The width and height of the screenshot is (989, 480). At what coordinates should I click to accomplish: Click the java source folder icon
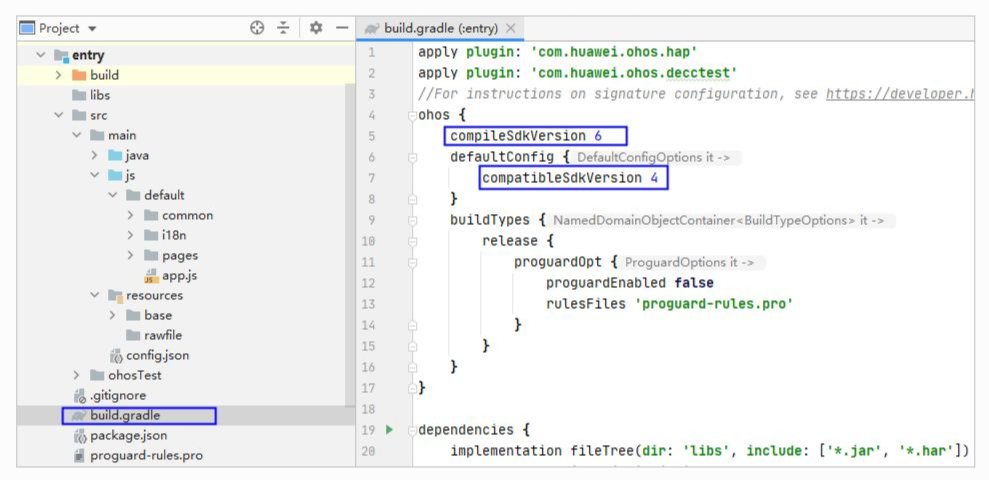(115, 156)
